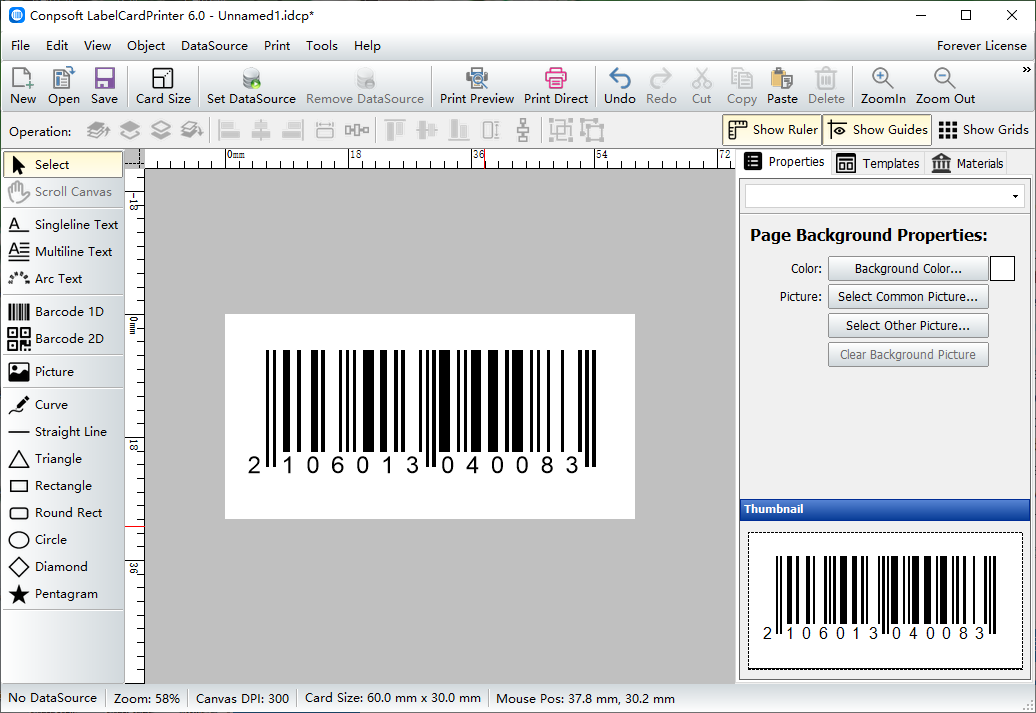Click the Cut scissors icon
Screen dimensions: 1036x713
[702, 86]
